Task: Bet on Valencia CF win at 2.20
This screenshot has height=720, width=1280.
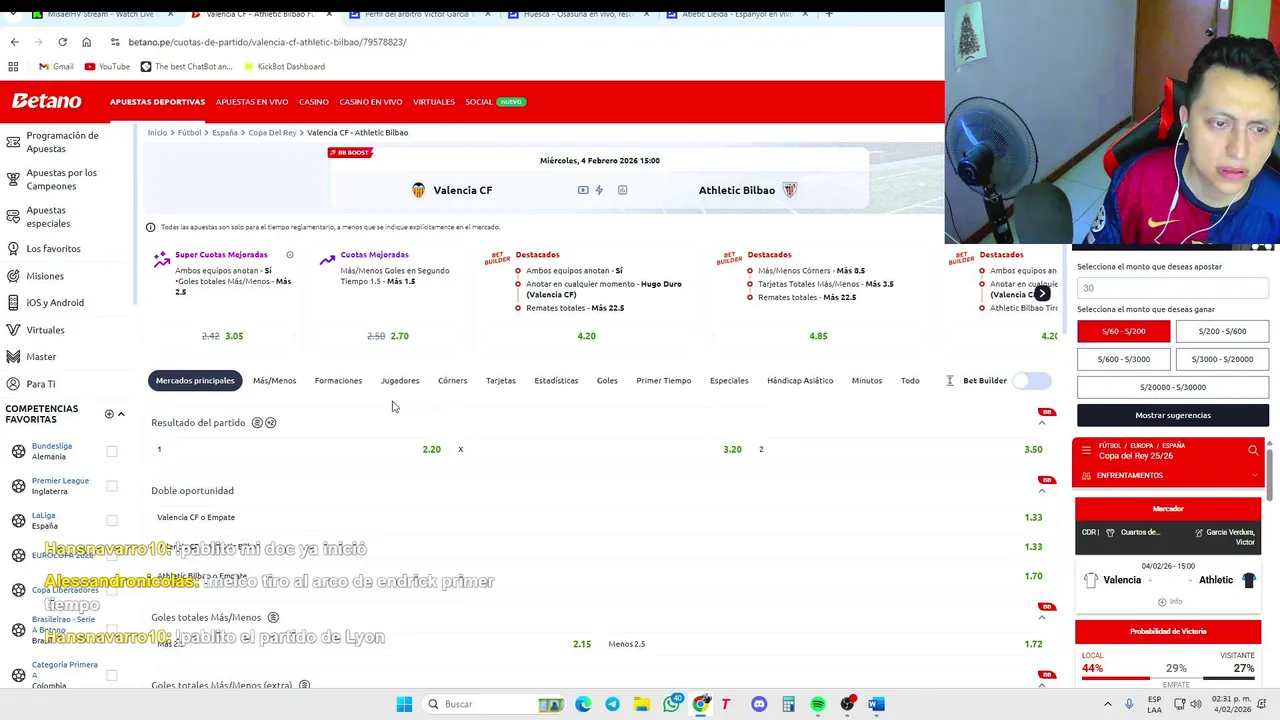Action: (298, 450)
